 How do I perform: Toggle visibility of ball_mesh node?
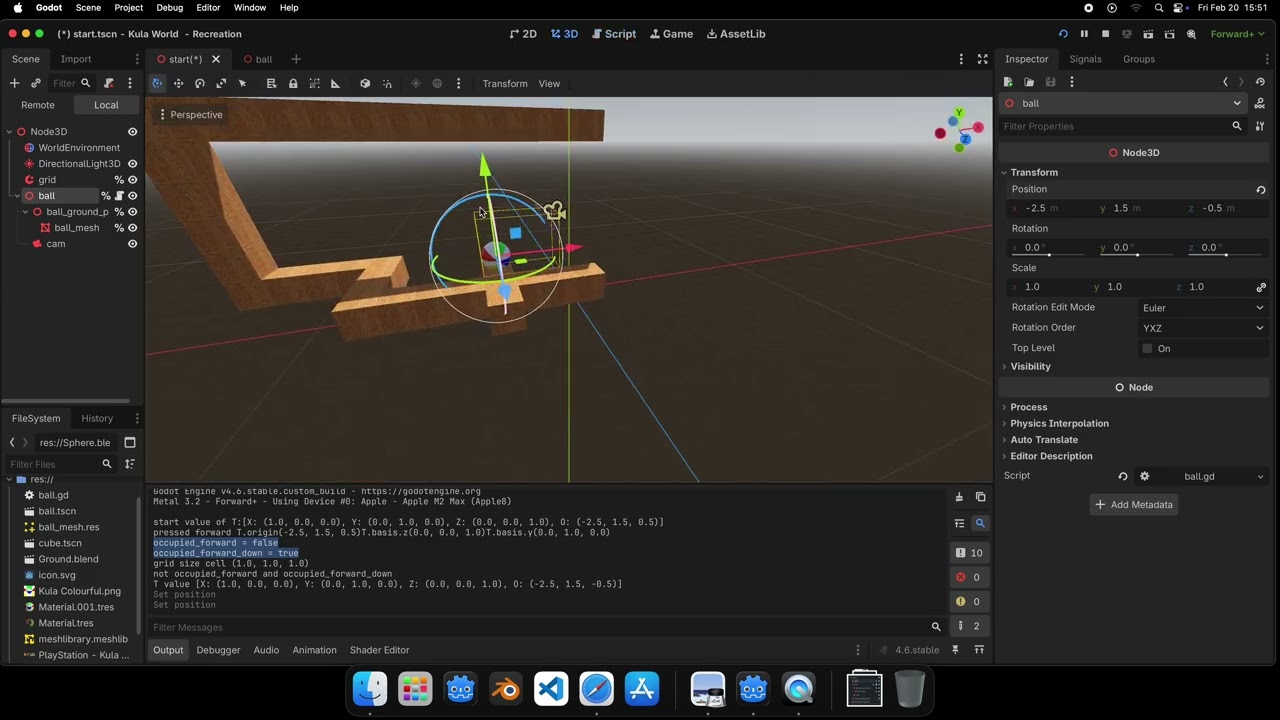pos(132,228)
